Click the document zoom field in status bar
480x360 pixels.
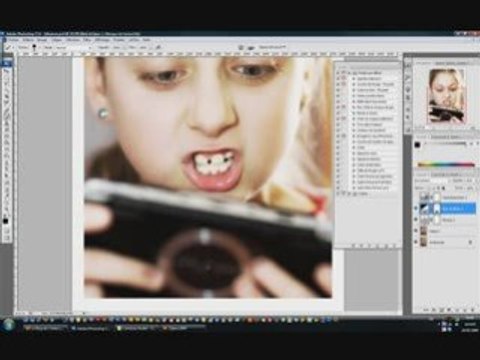pyautogui.click(x=21, y=313)
